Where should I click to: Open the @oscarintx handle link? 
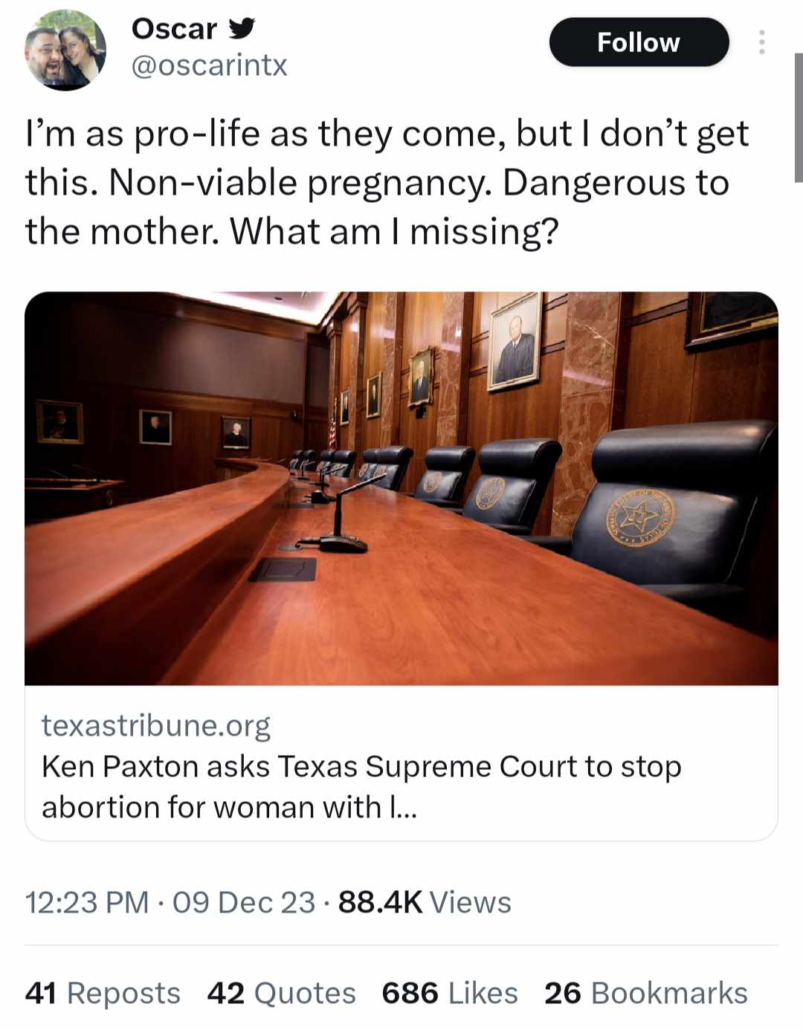click(x=210, y=66)
